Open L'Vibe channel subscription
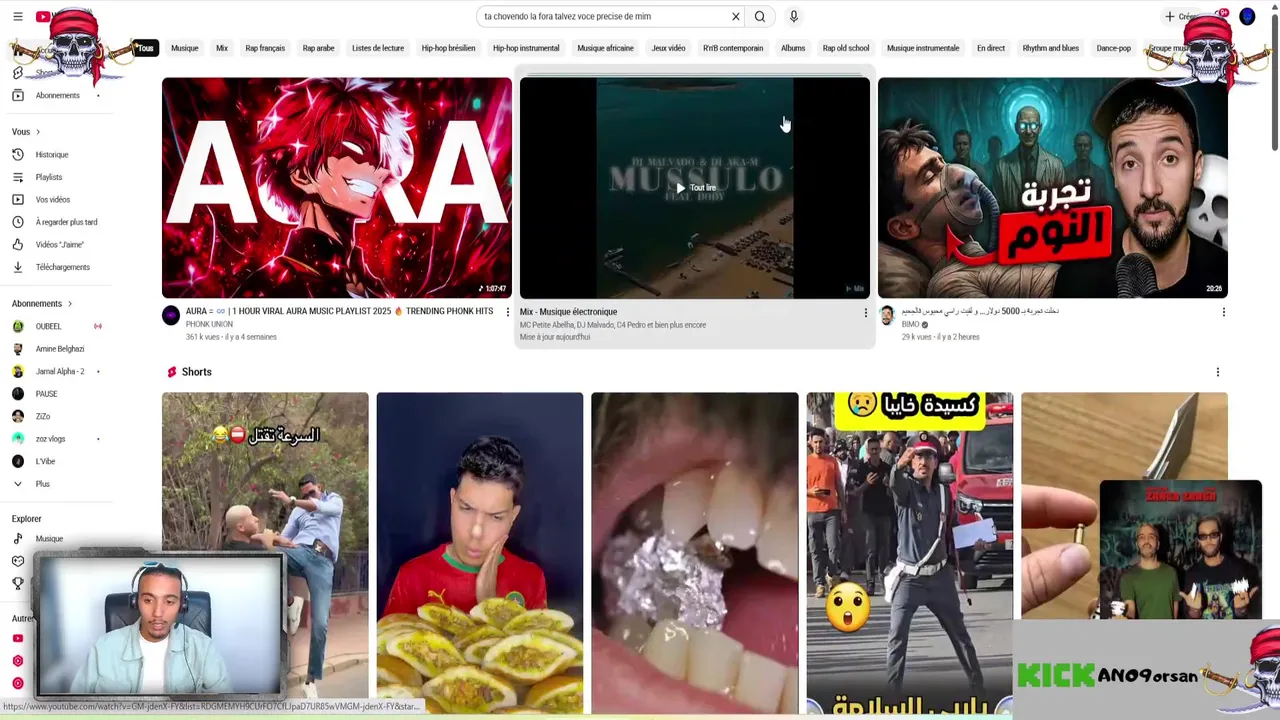 pos(45,461)
